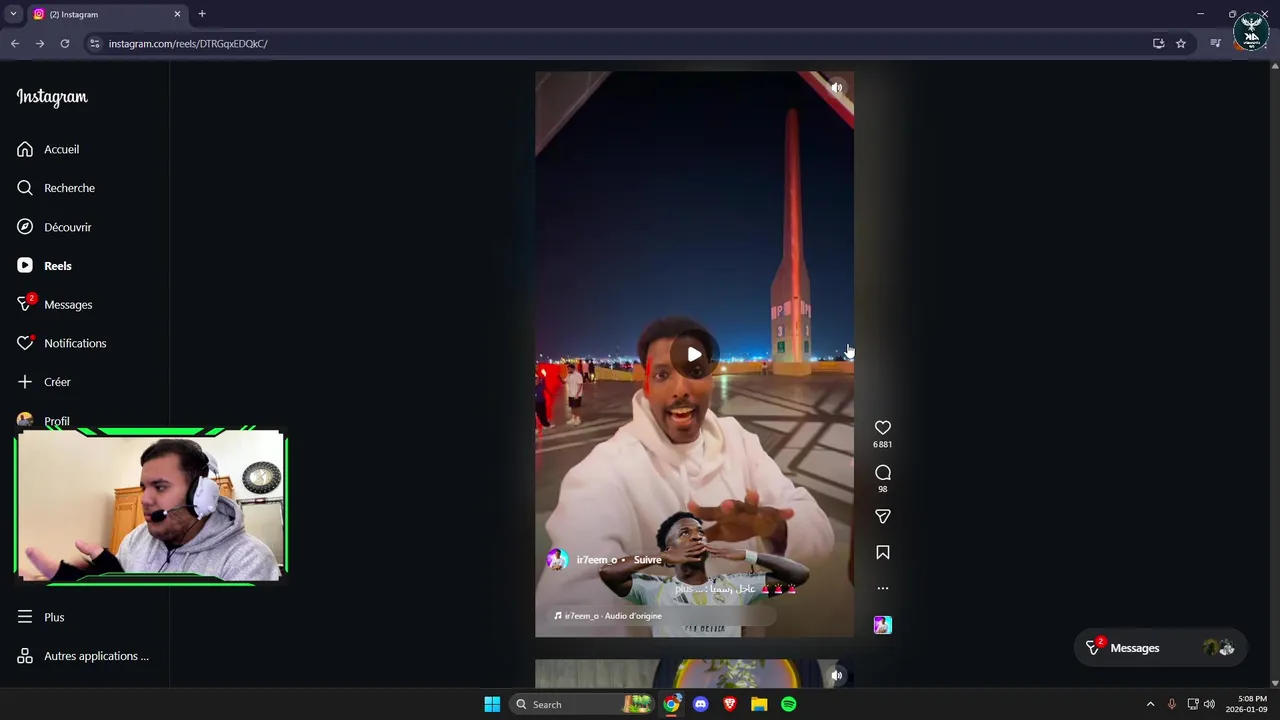Click the Instagram logo
This screenshot has height=720, width=1280.
click(52, 97)
